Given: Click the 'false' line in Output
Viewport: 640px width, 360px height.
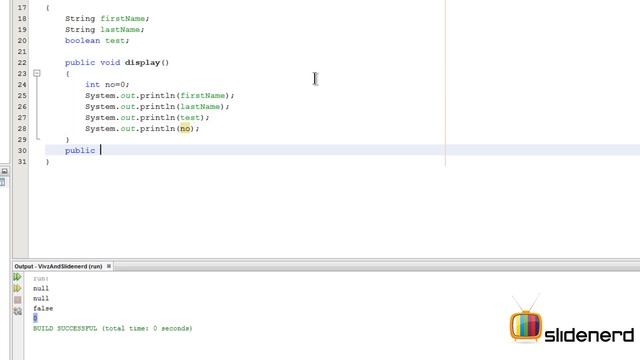Looking at the screenshot, I should point(43,309).
